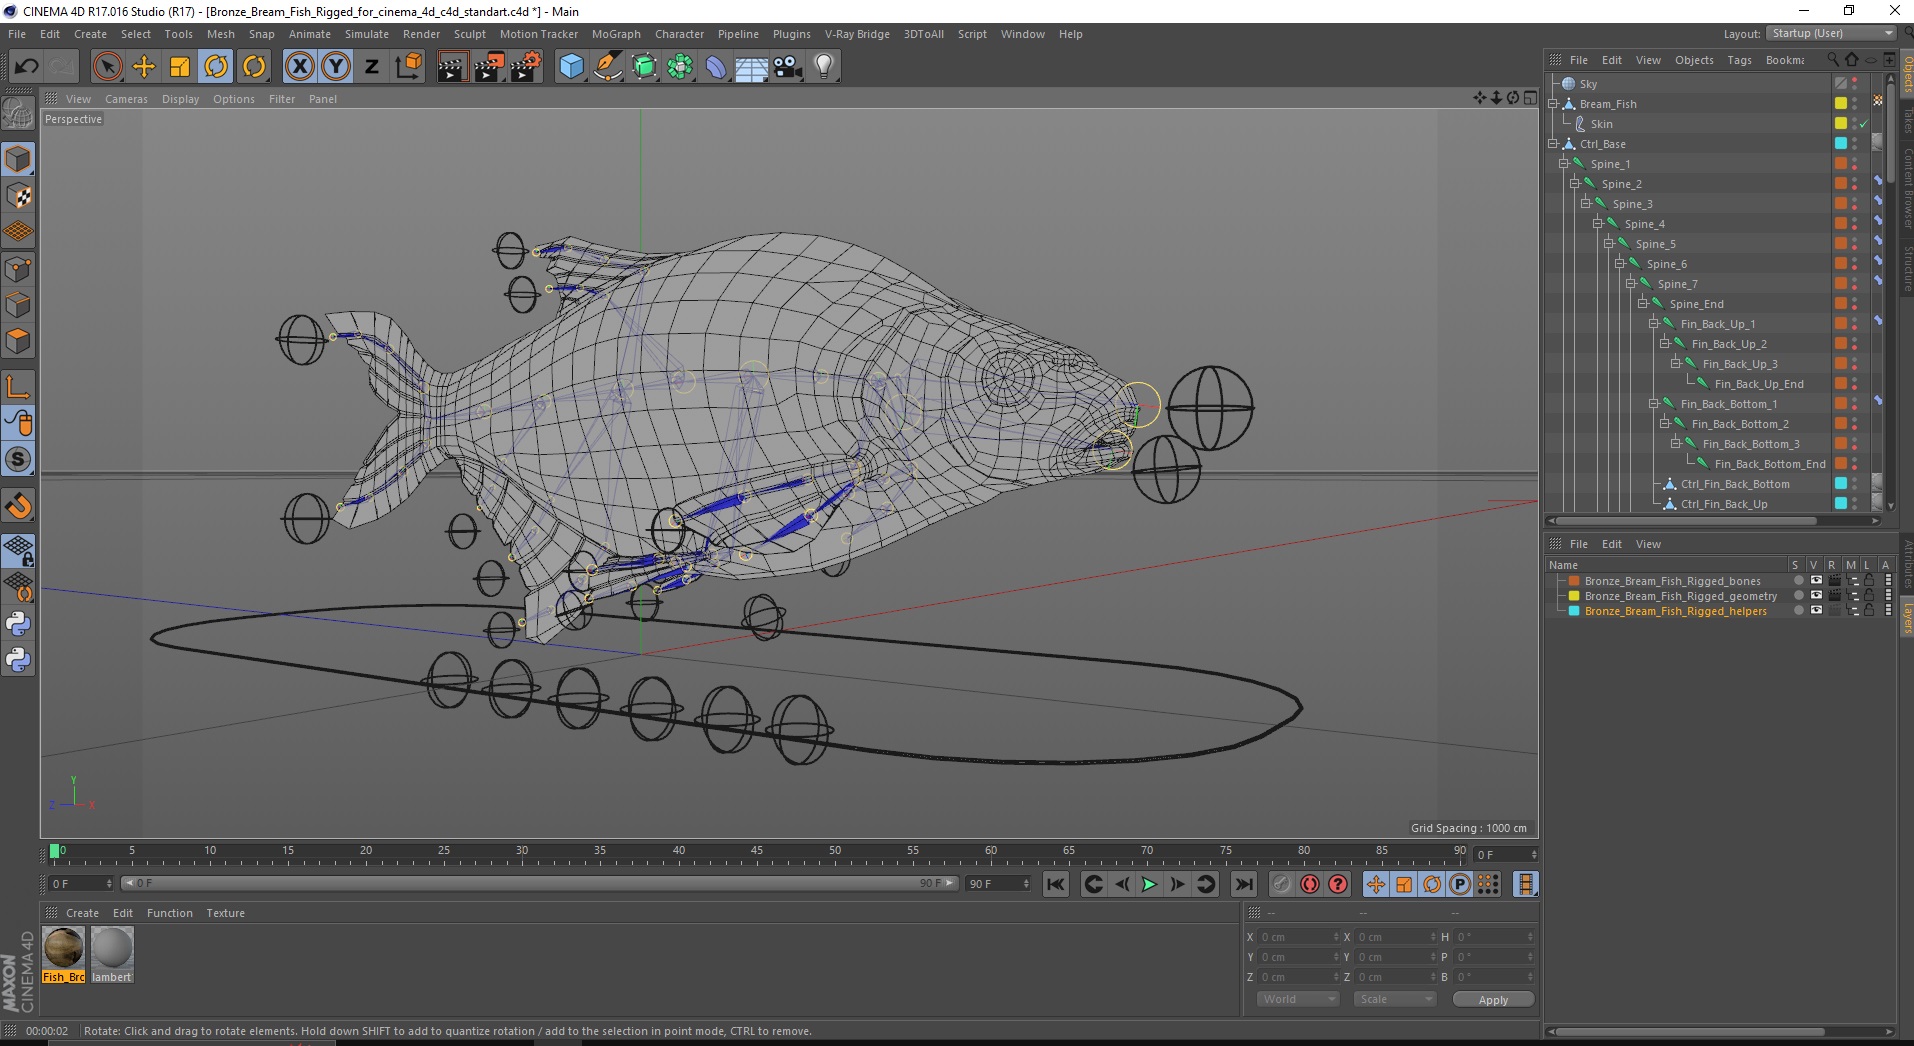Open material manager Texture menu
Screen dimensions: 1914x1046
(225, 913)
